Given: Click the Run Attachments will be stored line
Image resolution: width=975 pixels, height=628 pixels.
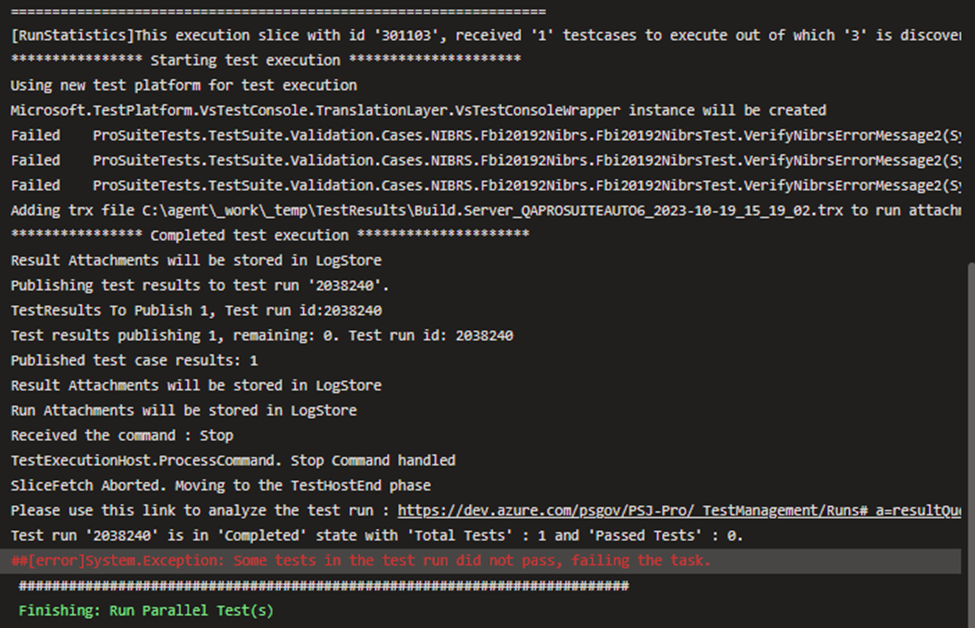Looking at the screenshot, I should 184,410.
